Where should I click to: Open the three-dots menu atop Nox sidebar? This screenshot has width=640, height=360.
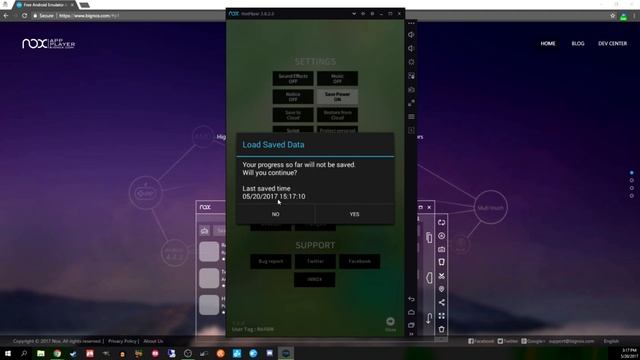point(411,23)
